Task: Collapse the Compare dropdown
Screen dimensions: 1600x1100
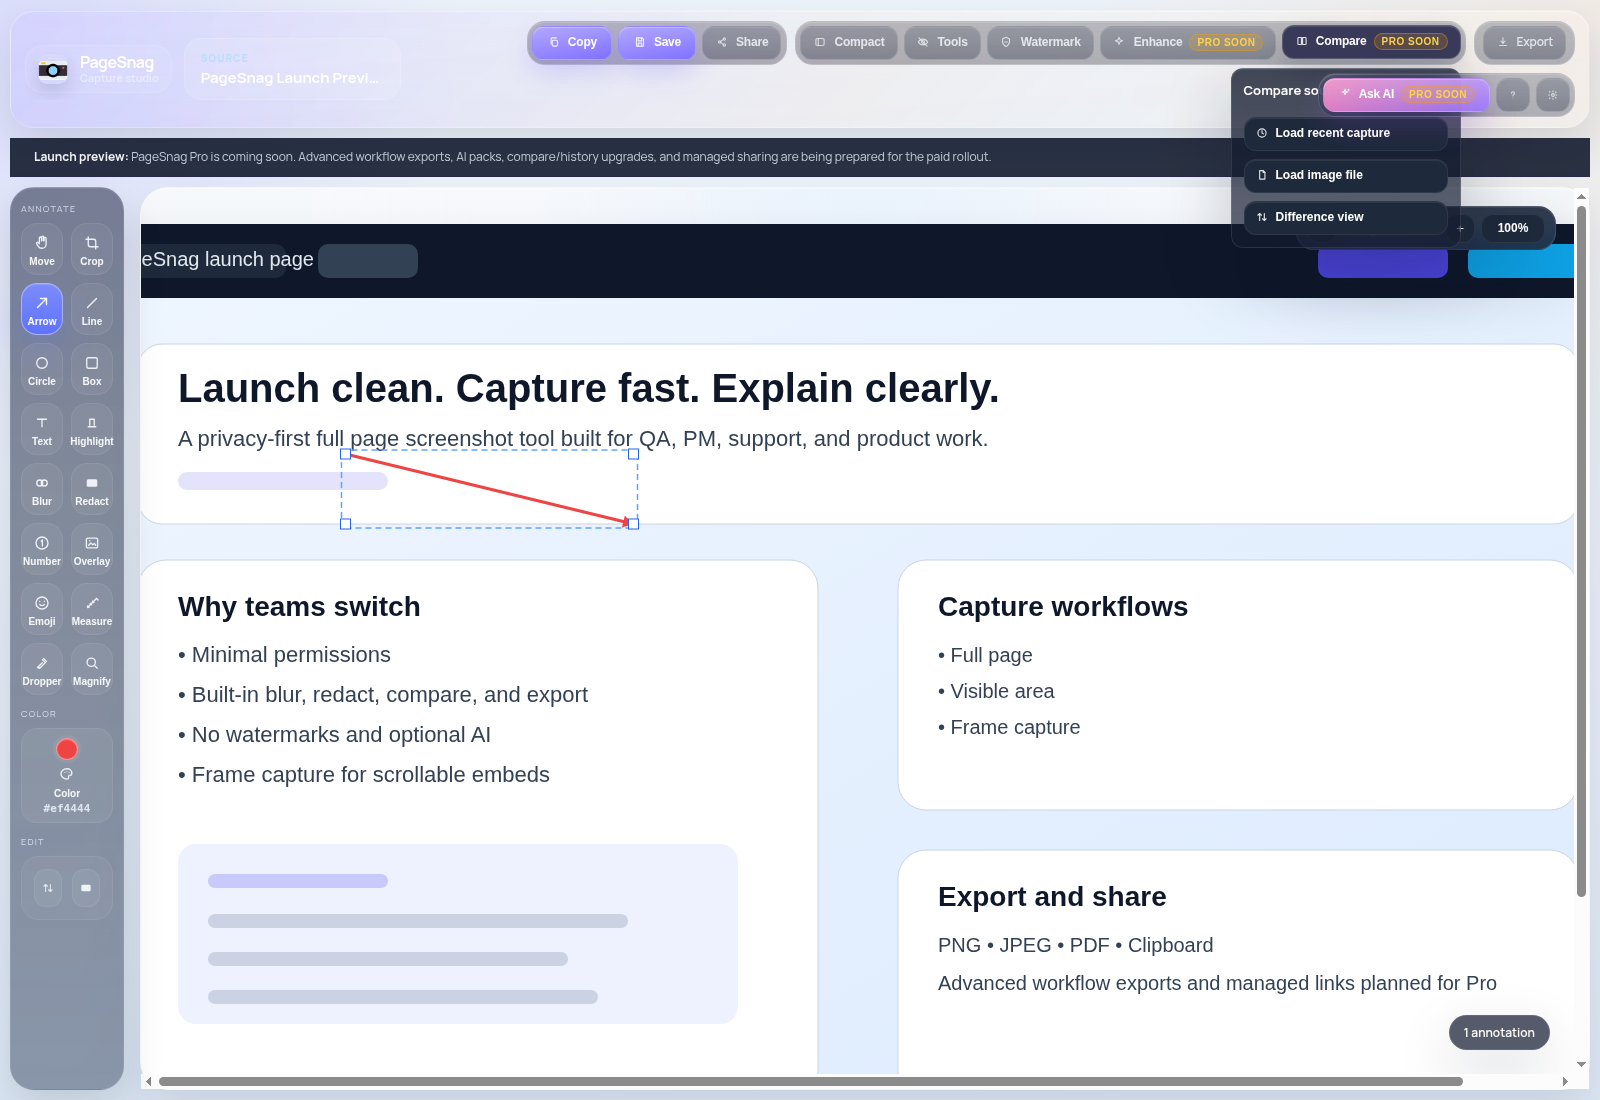Action: coord(1371,41)
